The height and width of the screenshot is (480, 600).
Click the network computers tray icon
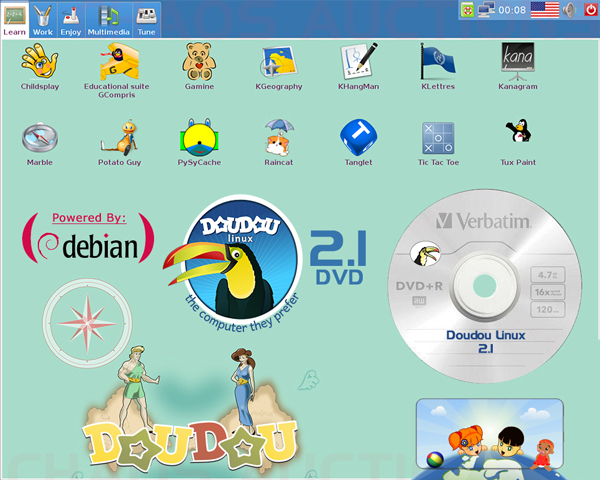486,10
